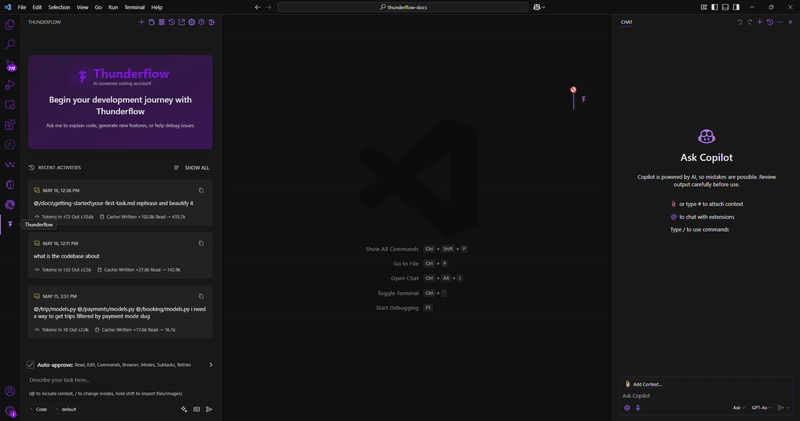Click the camera add-image icon

(196, 409)
